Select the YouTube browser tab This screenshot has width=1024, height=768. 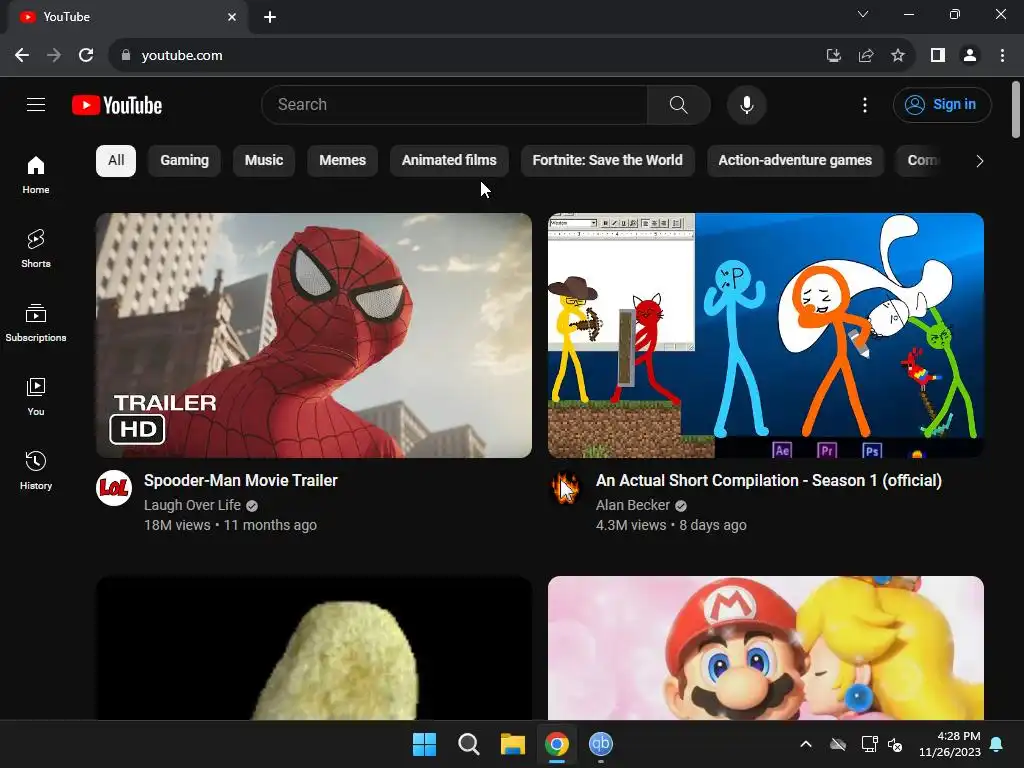point(127,17)
